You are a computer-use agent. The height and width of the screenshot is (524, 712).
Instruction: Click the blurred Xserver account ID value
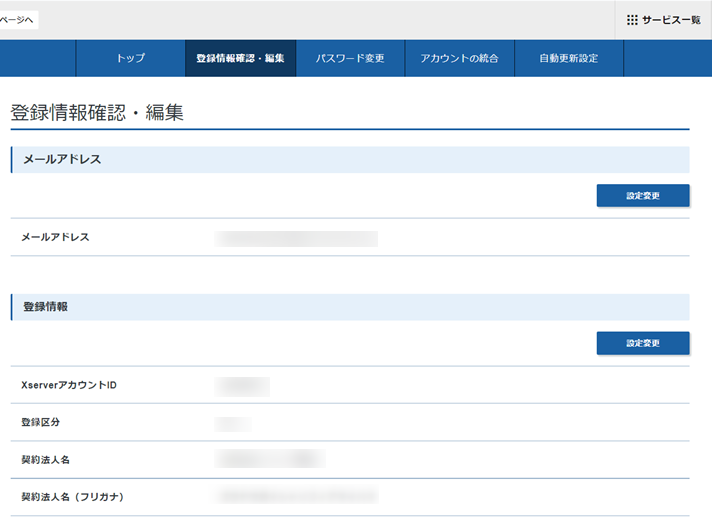[x=243, y=385]
